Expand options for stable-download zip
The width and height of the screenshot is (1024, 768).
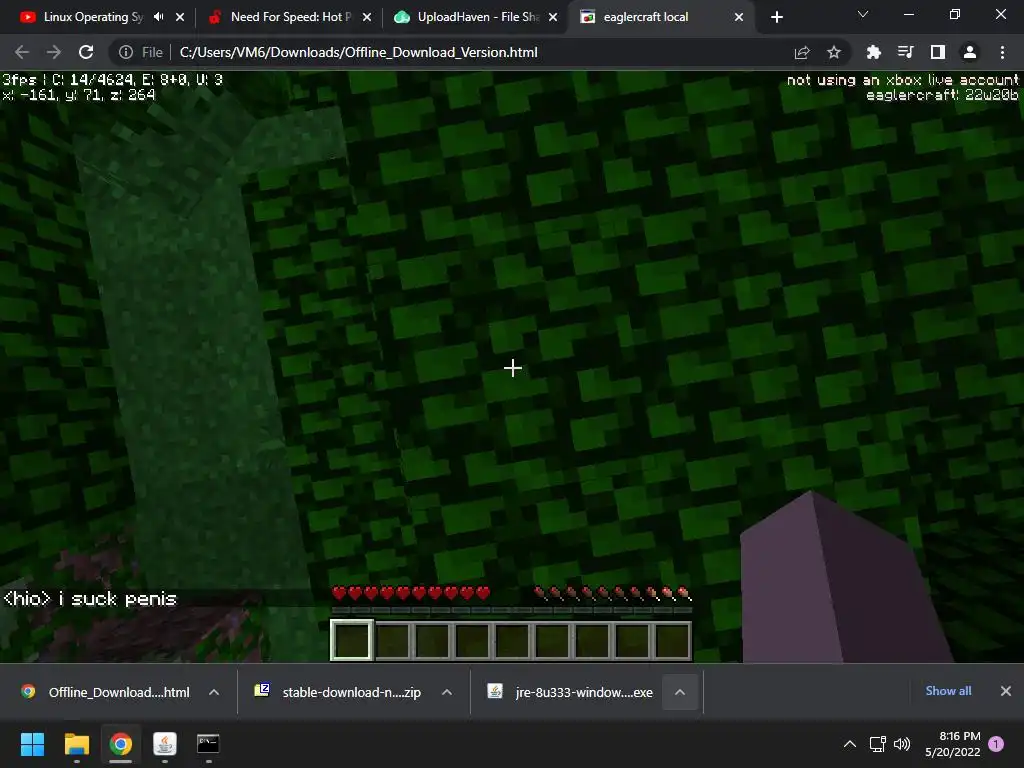pos(447,692)
